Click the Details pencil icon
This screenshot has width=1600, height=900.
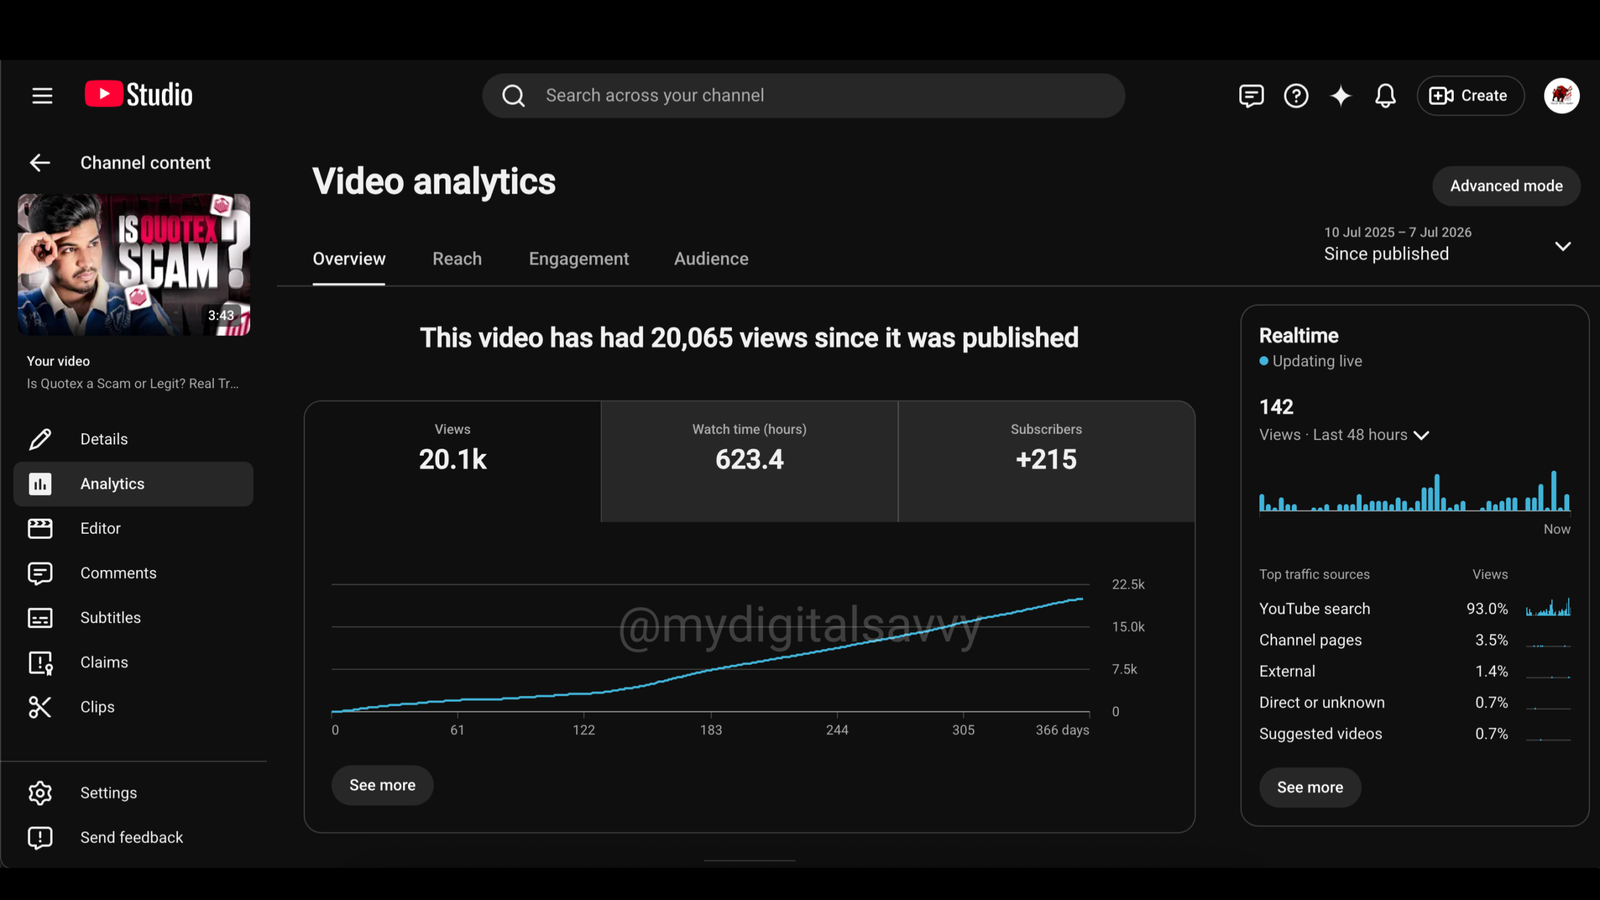pos(40,439)
